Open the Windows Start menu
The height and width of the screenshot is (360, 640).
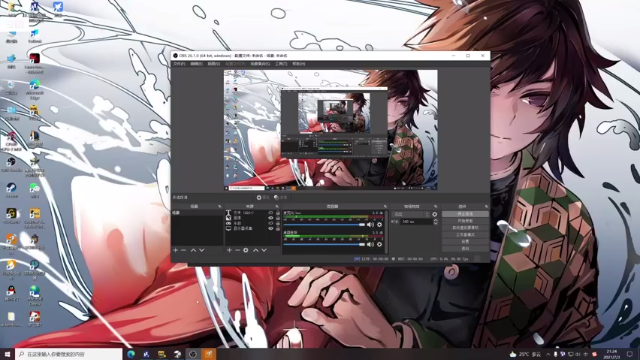pyautogui.click(x=7, y=354)
